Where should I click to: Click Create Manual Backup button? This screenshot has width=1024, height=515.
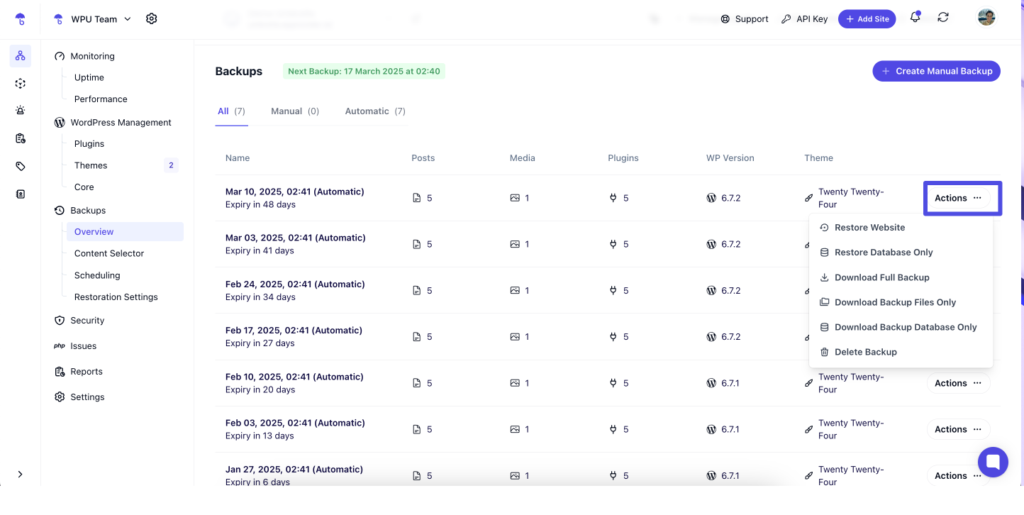pyautogui.click(x=936, y=71)
